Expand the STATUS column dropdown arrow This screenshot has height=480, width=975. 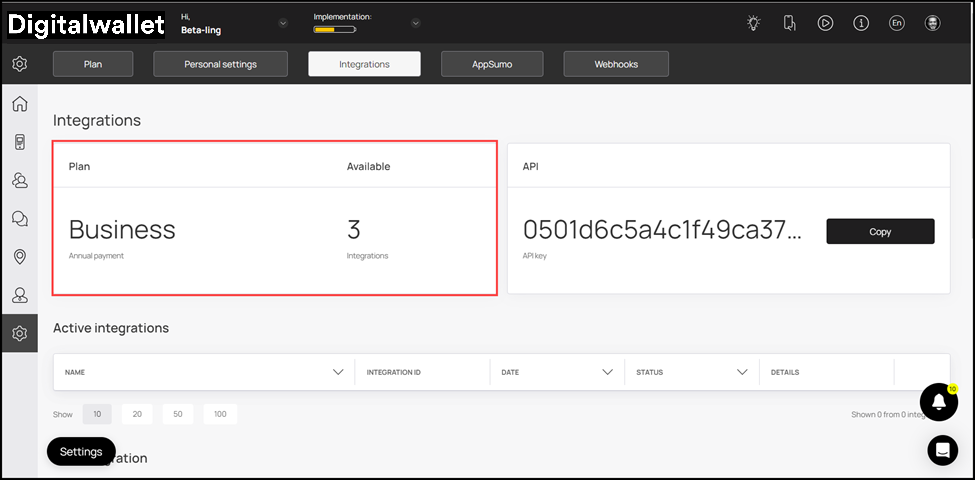742,372
